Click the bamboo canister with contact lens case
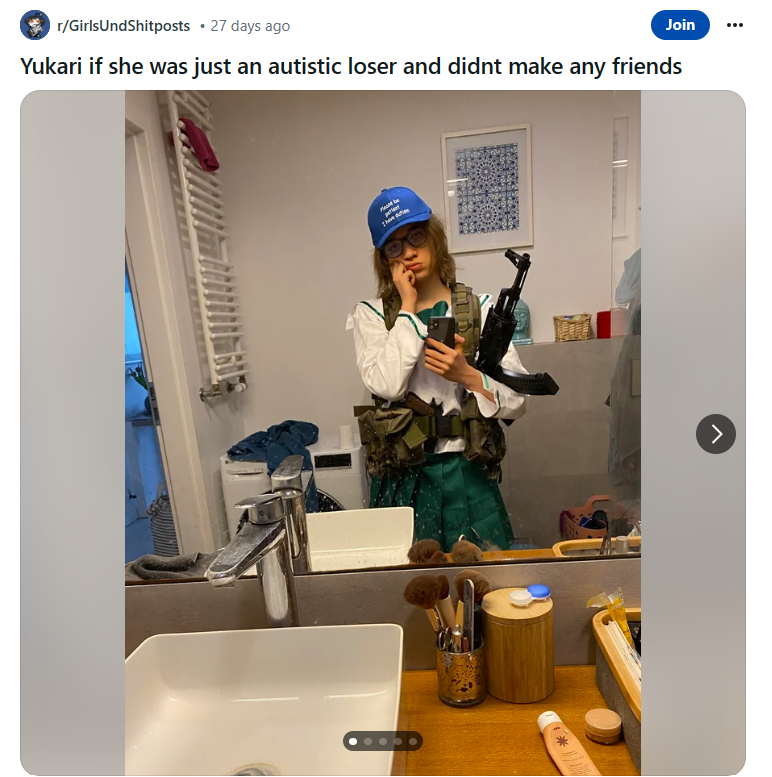The image size is (772, 777). pyautogui.click(x=517, y=644)
